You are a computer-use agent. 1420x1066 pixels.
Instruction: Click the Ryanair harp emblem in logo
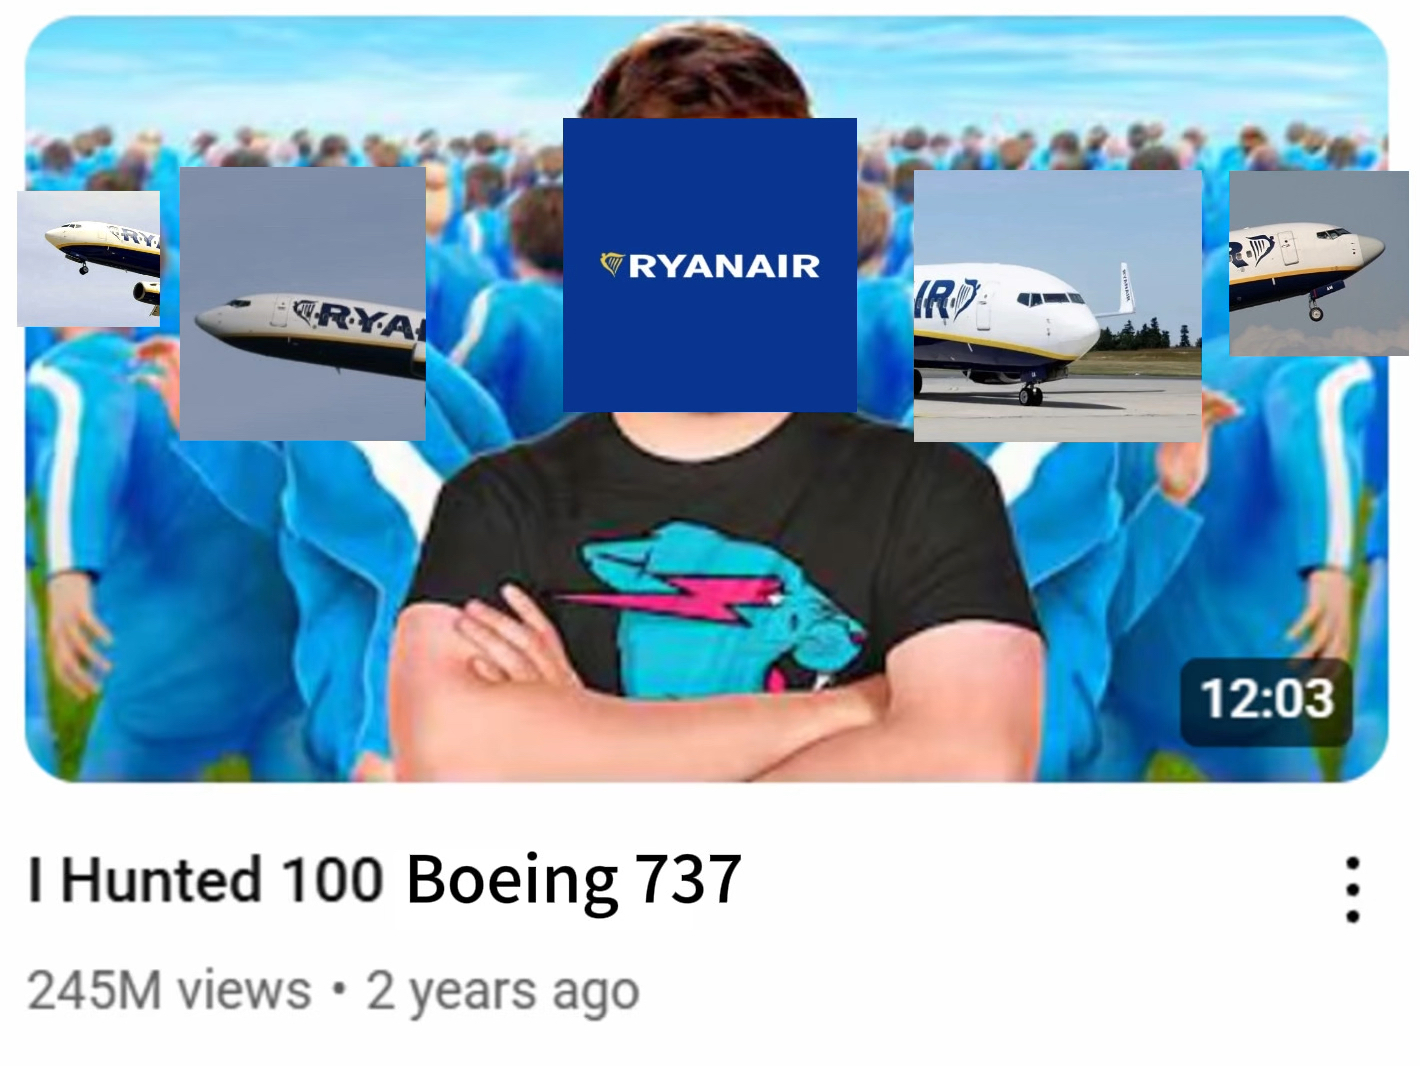pos(611,264)
